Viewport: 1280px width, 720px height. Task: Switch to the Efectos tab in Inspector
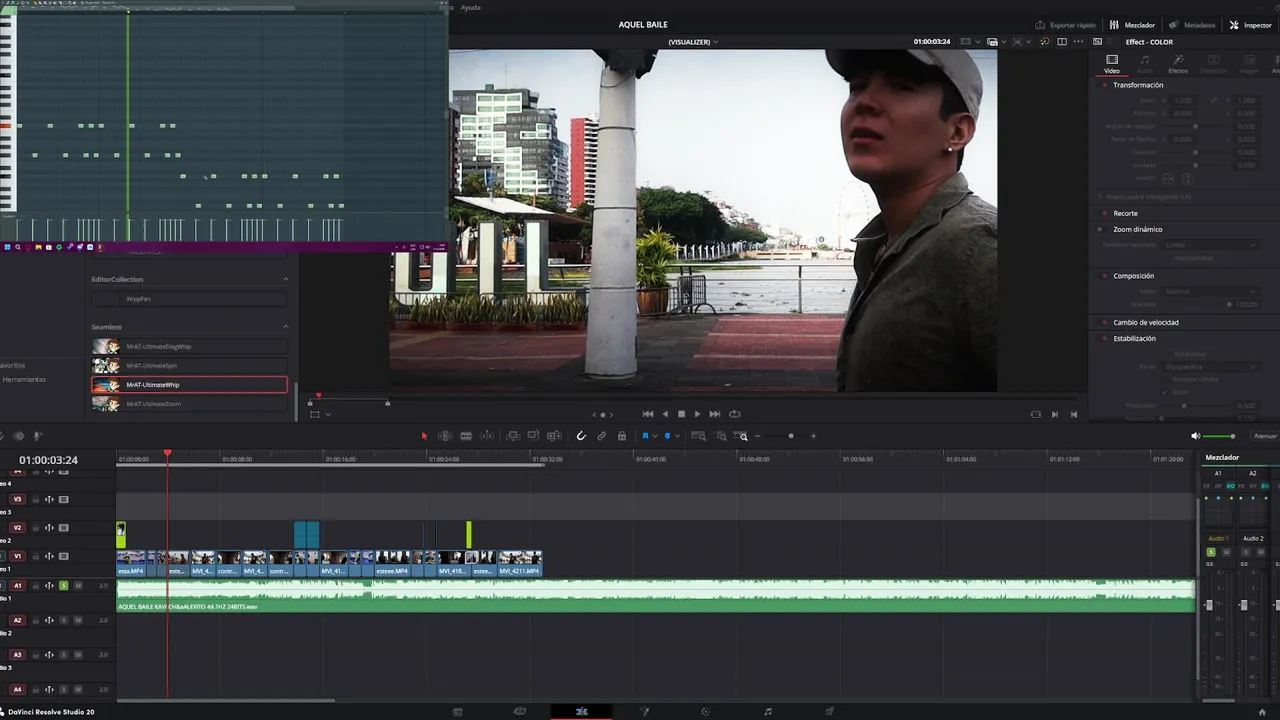click(1178, 64)
